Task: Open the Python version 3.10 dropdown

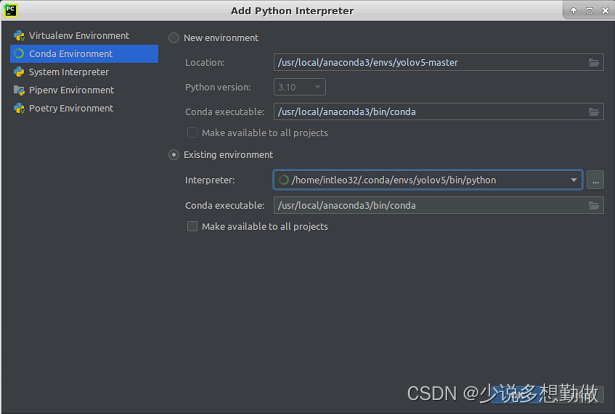Action: click(300, 87)
